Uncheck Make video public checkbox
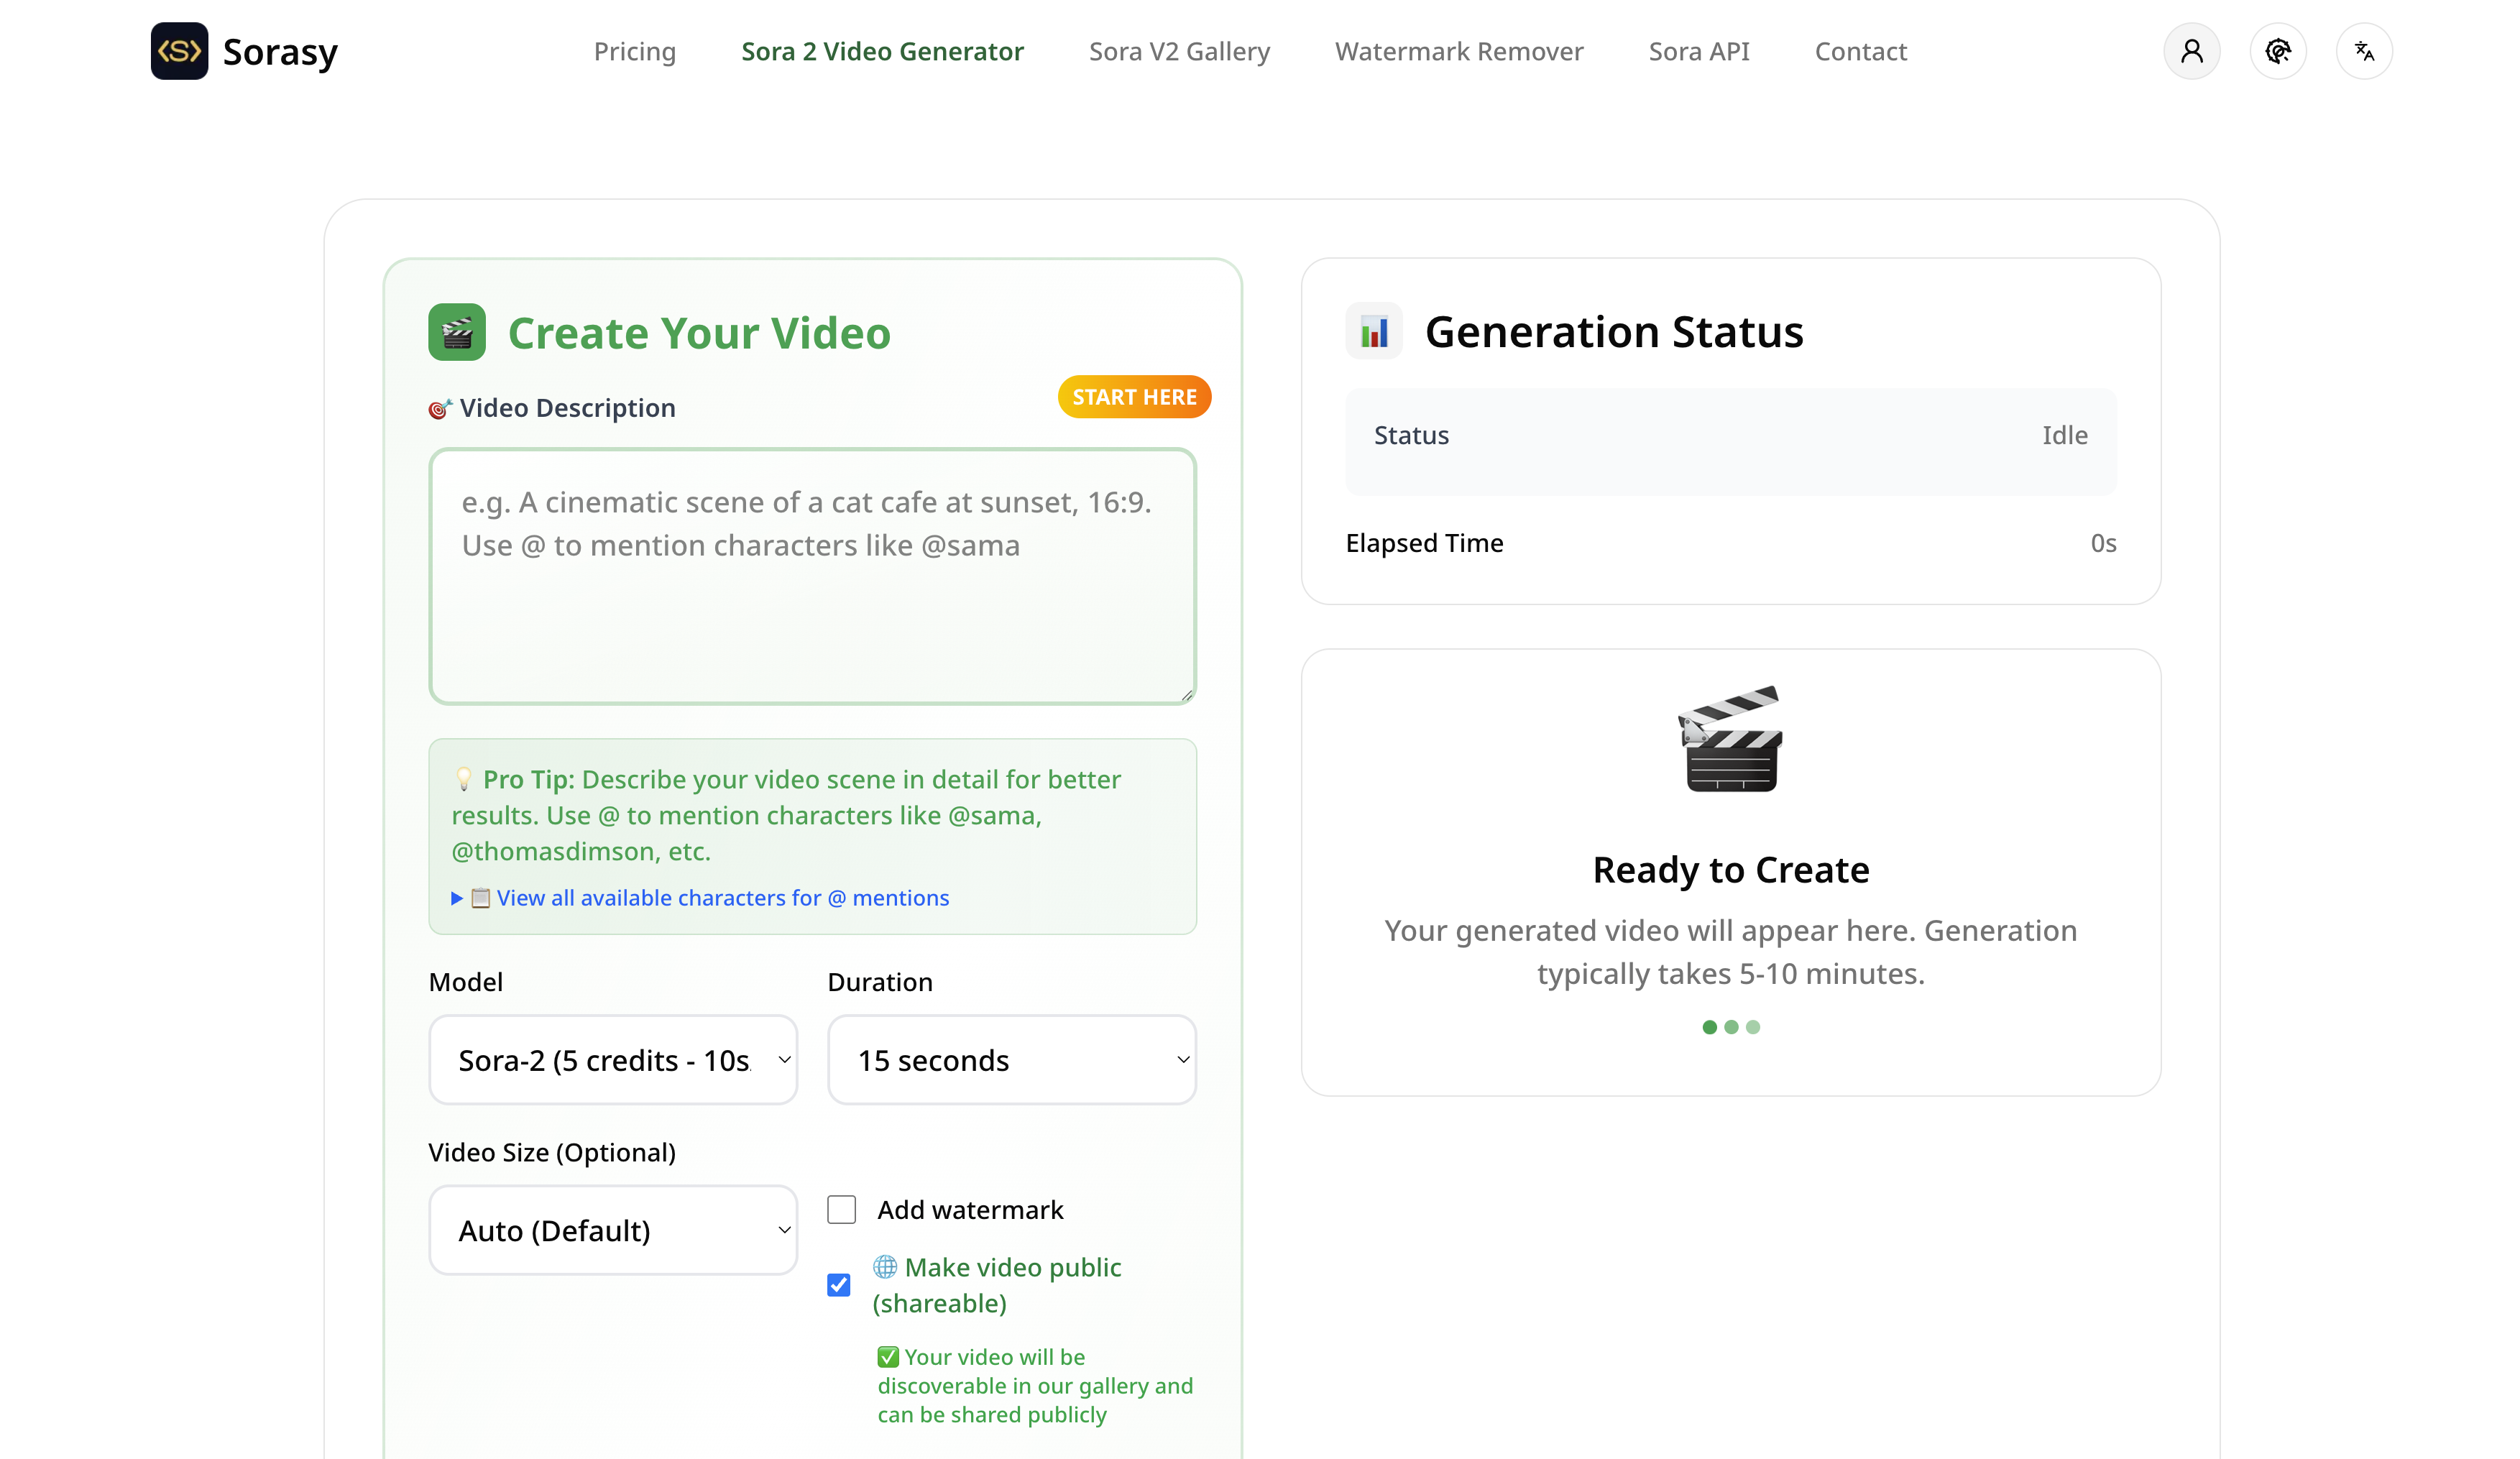This screenshot has height=1459, width=2520. click(838, 1285)
